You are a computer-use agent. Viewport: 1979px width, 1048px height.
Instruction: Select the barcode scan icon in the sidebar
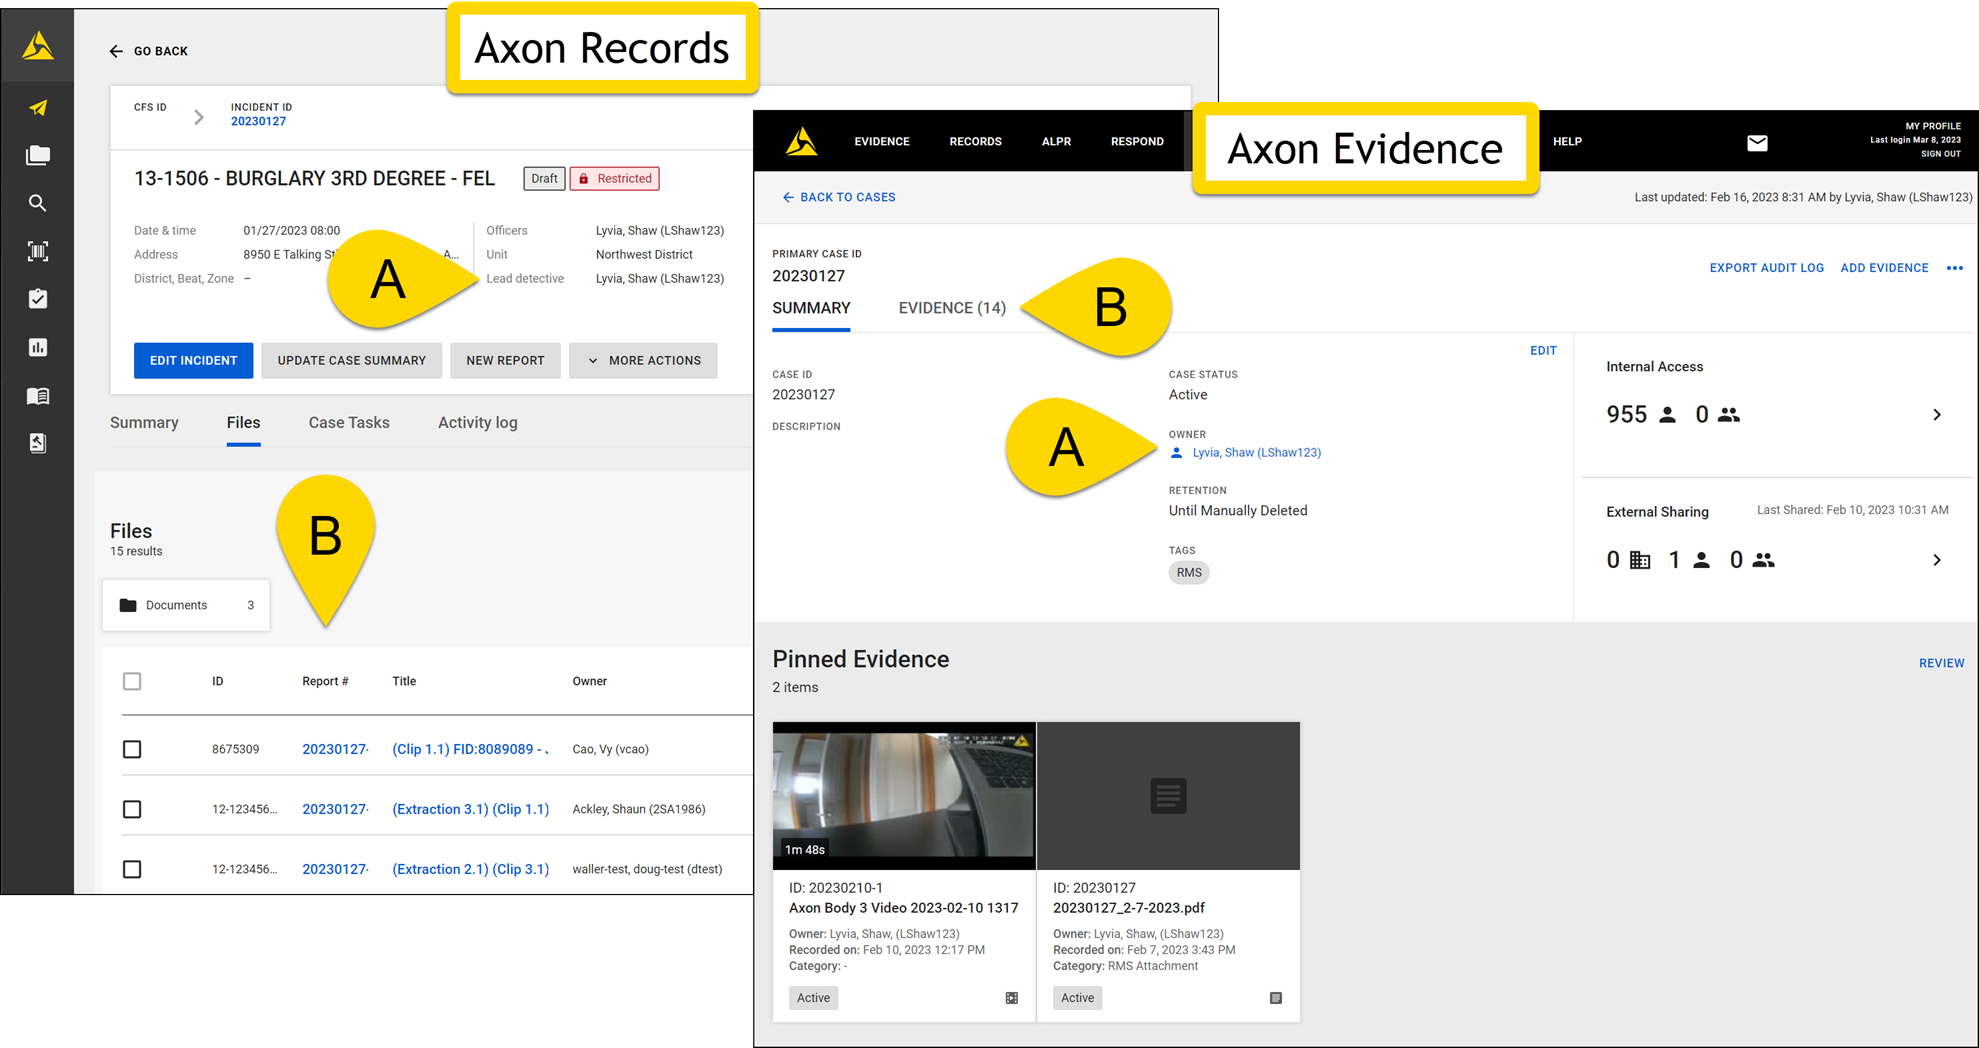[37, 250]
